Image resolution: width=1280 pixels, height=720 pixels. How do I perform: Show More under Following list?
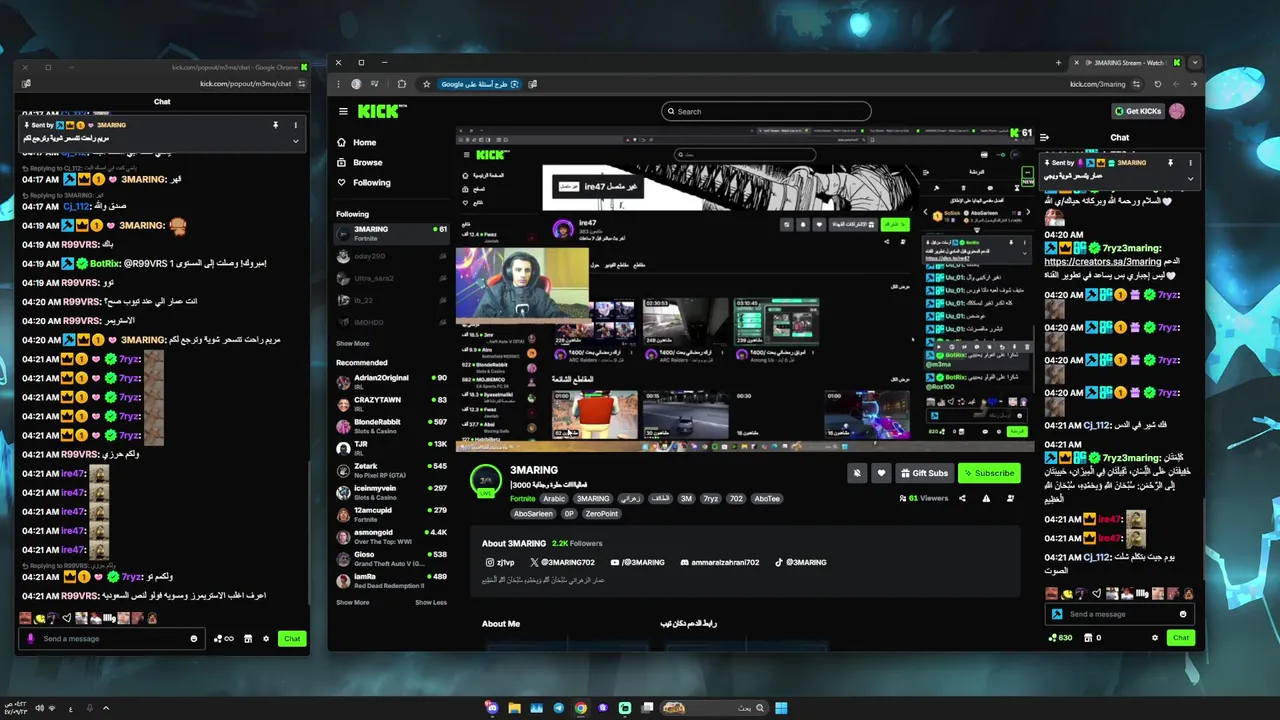(352, 344)
